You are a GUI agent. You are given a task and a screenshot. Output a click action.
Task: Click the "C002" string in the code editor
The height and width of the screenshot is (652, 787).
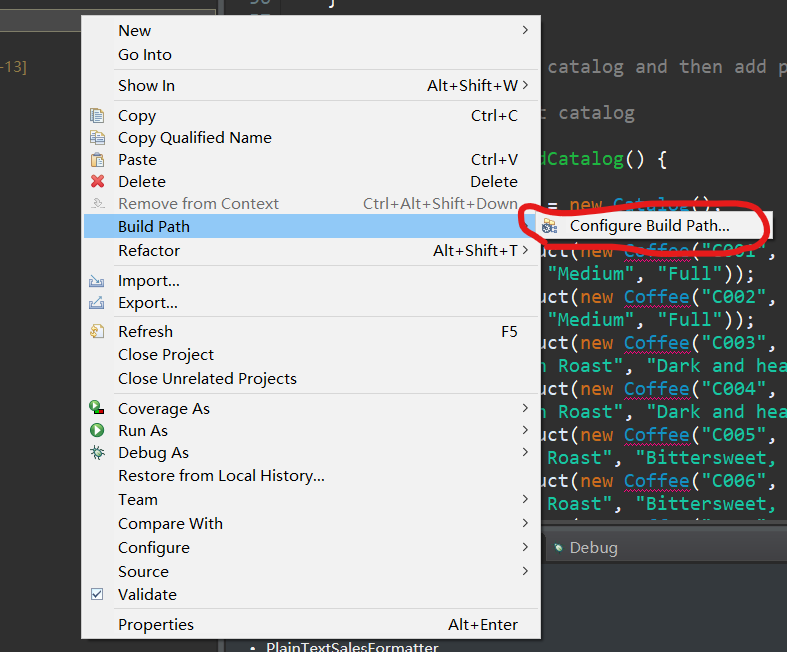[733, 297]
